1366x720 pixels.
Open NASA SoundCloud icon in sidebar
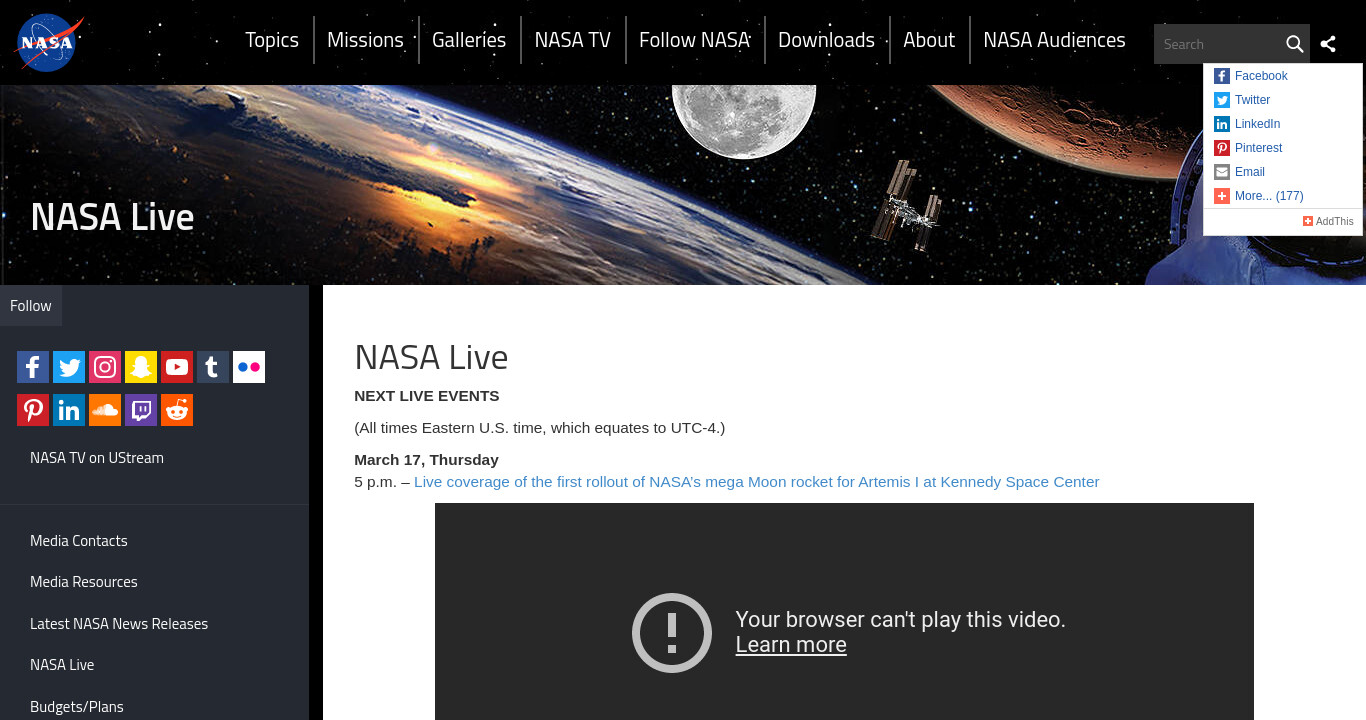pyautogui.click(x=105, y=410)
